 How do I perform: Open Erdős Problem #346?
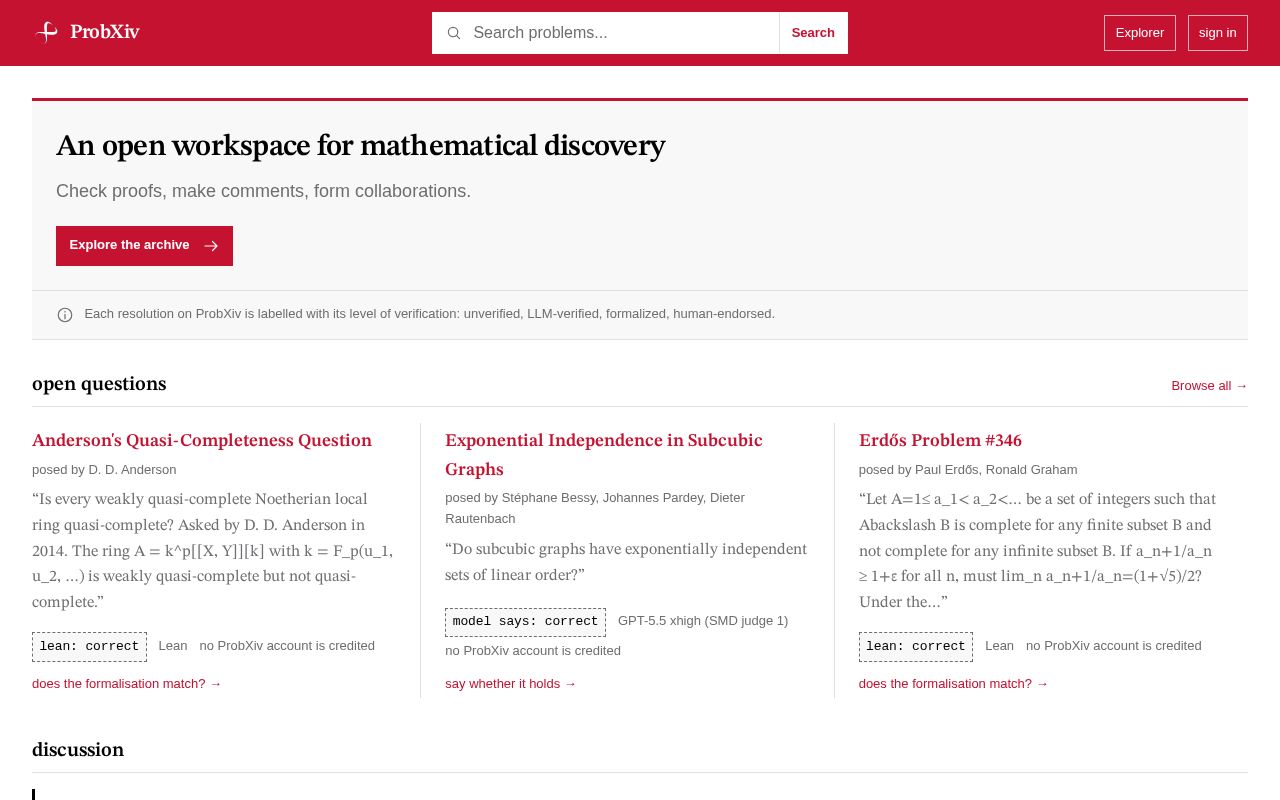940,441
